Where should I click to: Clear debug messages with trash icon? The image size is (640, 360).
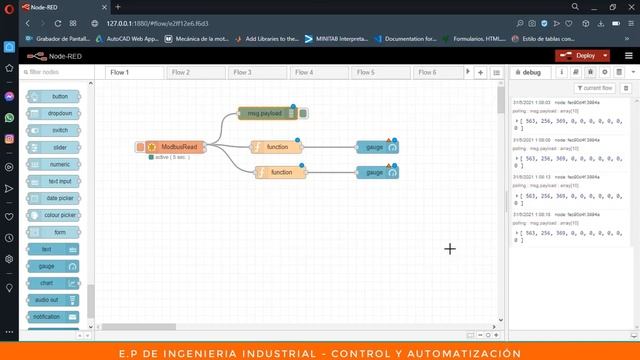[x=626, y=88]
